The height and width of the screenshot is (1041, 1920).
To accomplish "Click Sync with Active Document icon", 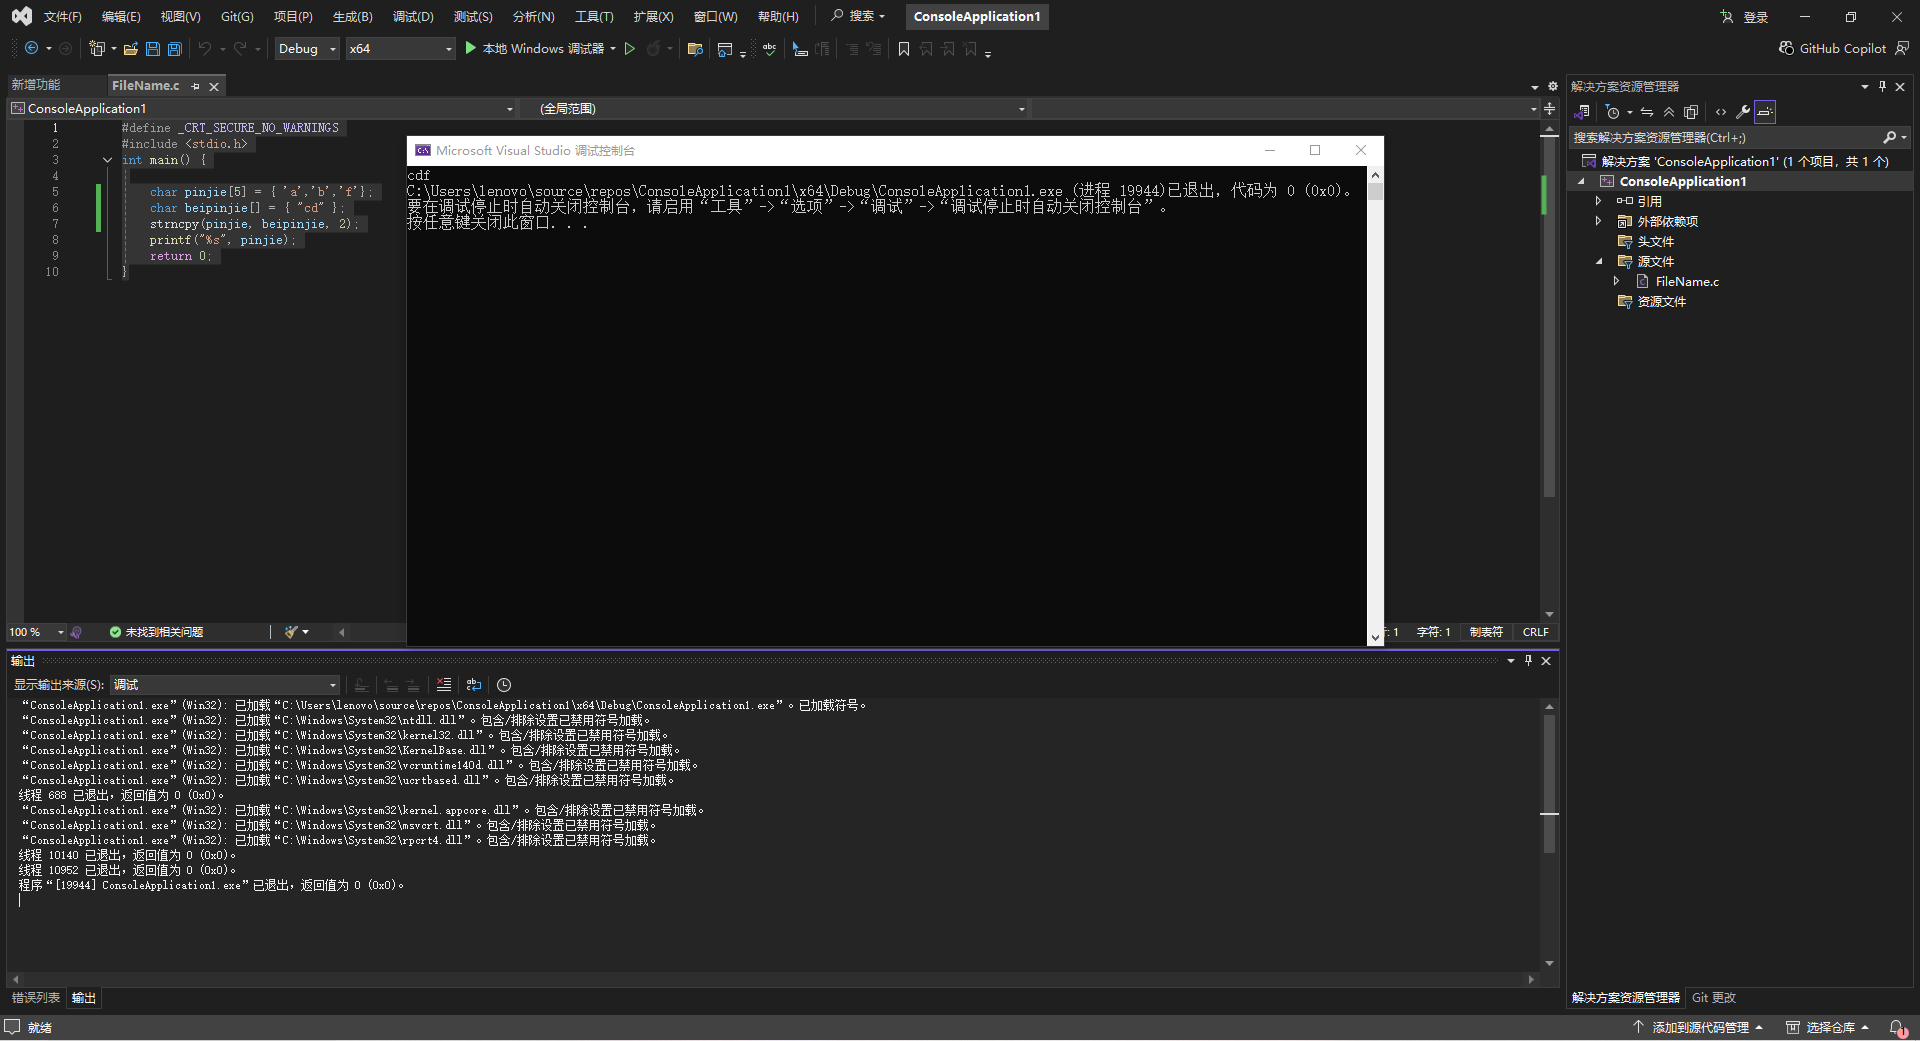I will (1647, 112).
